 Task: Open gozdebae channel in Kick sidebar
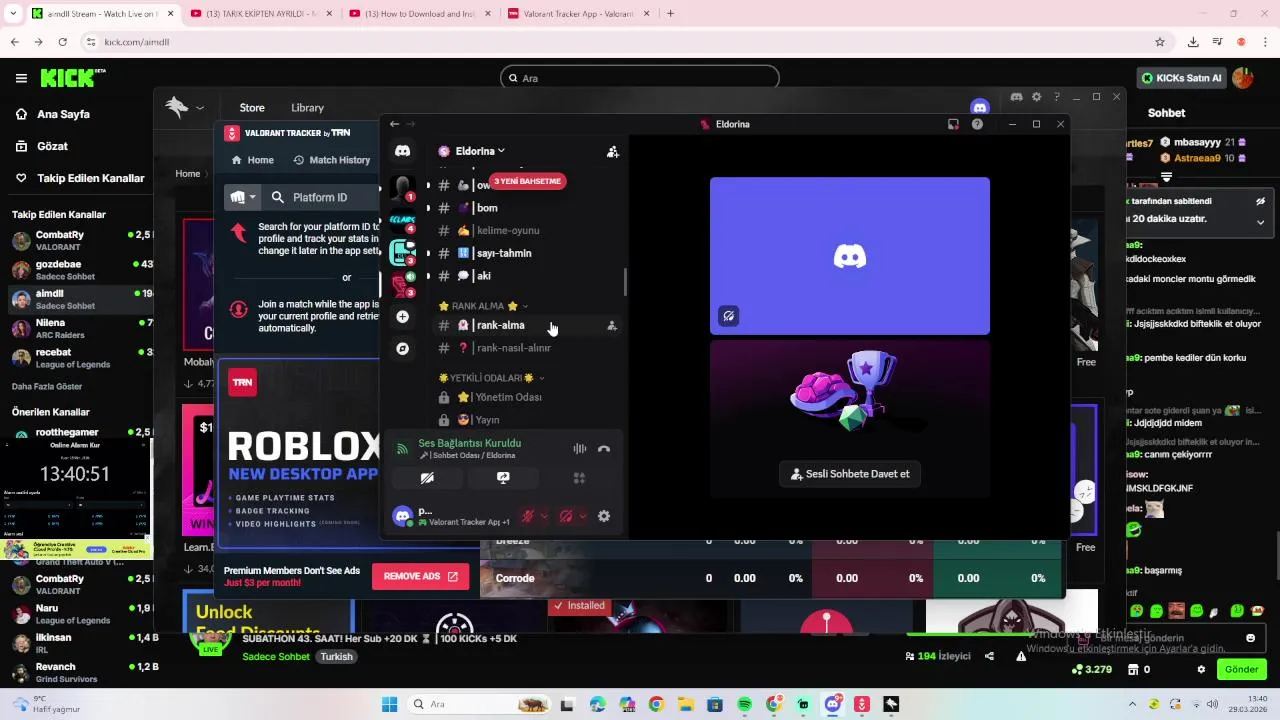[77, 270]
